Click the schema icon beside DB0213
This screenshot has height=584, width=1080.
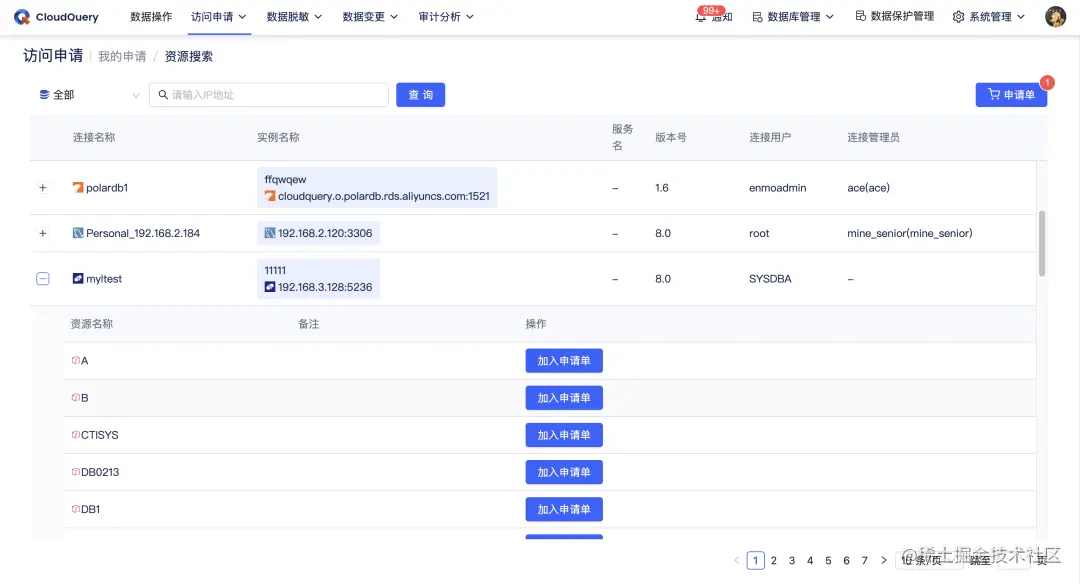(76, 472)
